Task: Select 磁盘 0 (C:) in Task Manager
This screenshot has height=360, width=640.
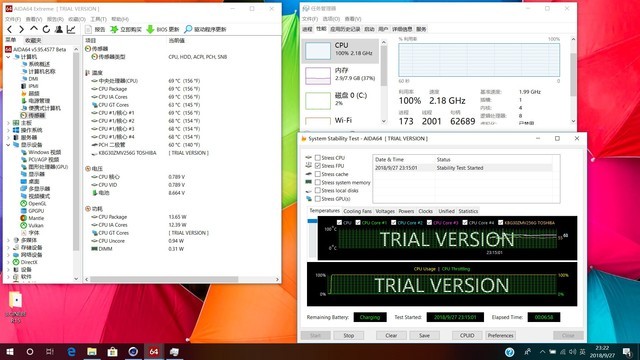Action: (341, 100)
